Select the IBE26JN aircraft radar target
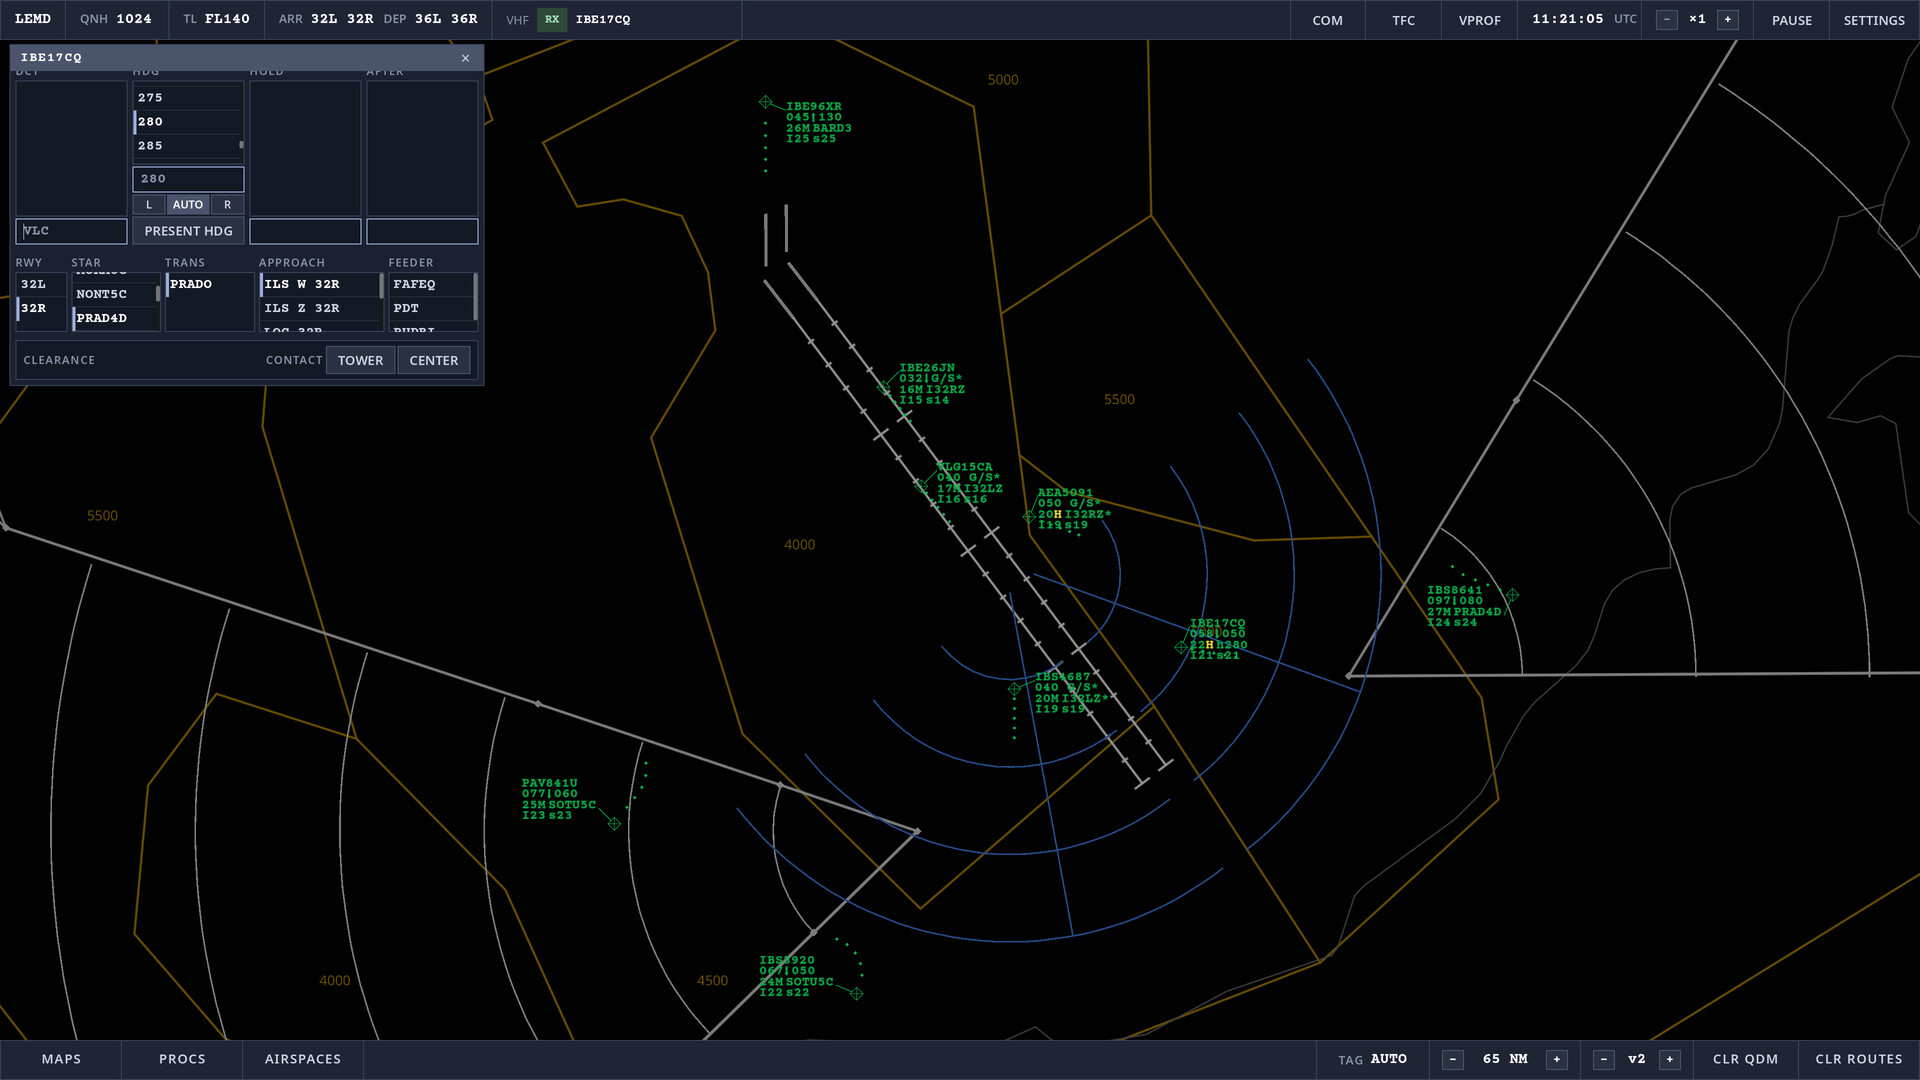The height and width of the screenshot is (1080, 1920). (884, 387)
